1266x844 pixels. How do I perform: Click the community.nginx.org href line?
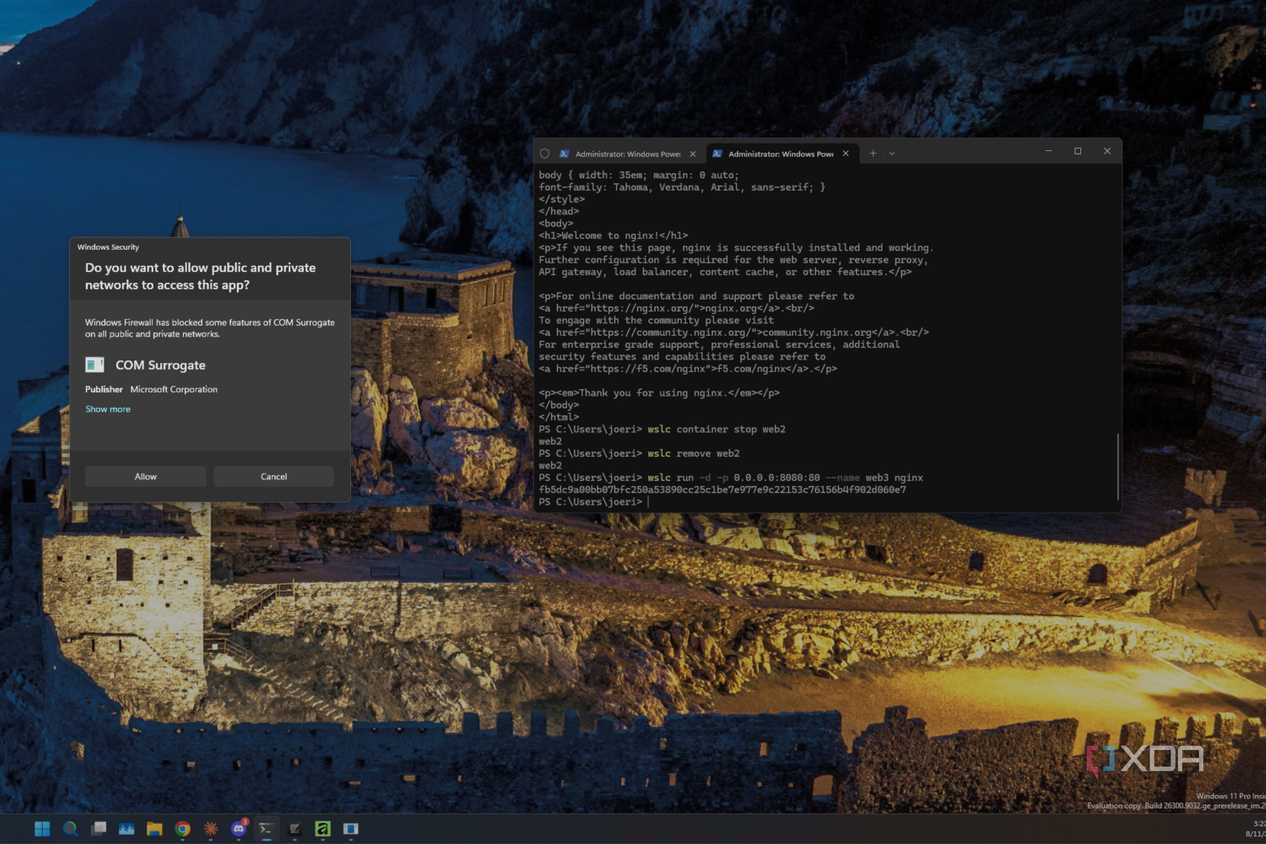(x=734, y=332)
